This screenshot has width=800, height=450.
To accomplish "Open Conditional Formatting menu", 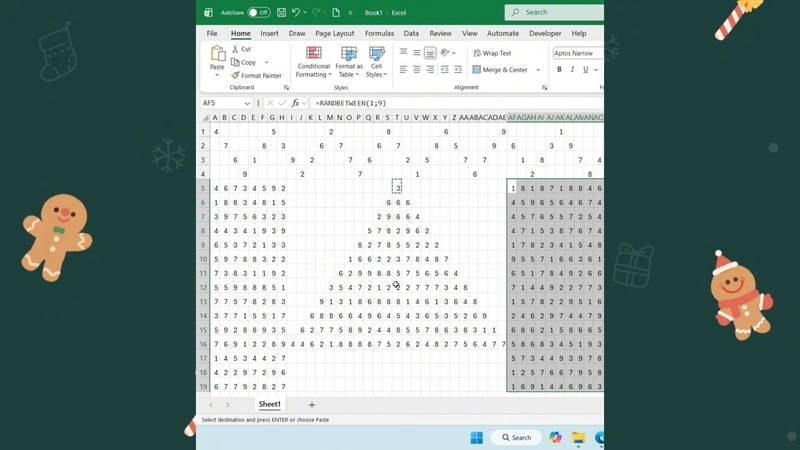I will [x=314, y=62].
